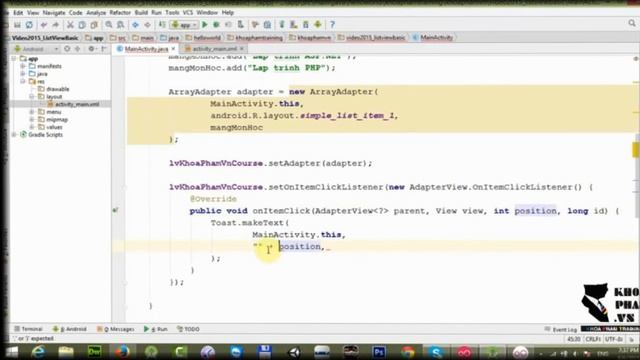Open the Android tool window at bottom
This screenshot has width=640, height=360.
tap(69, 329)
